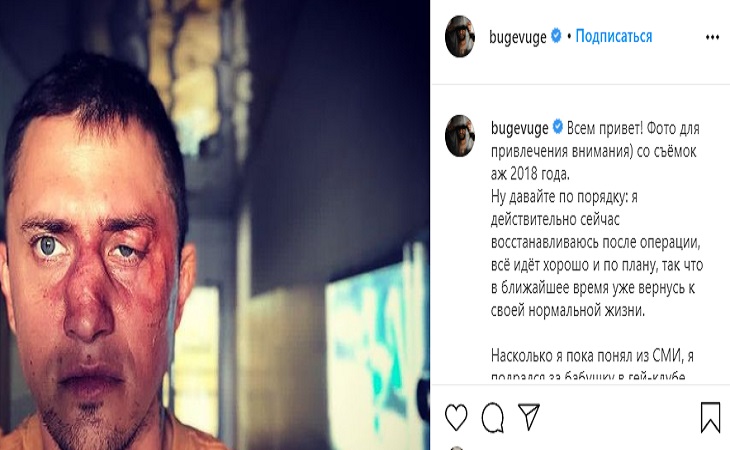Click caption paragraph Ну давайте по порядку
Viewport: 730px width, 450px height.
[597, 253]
